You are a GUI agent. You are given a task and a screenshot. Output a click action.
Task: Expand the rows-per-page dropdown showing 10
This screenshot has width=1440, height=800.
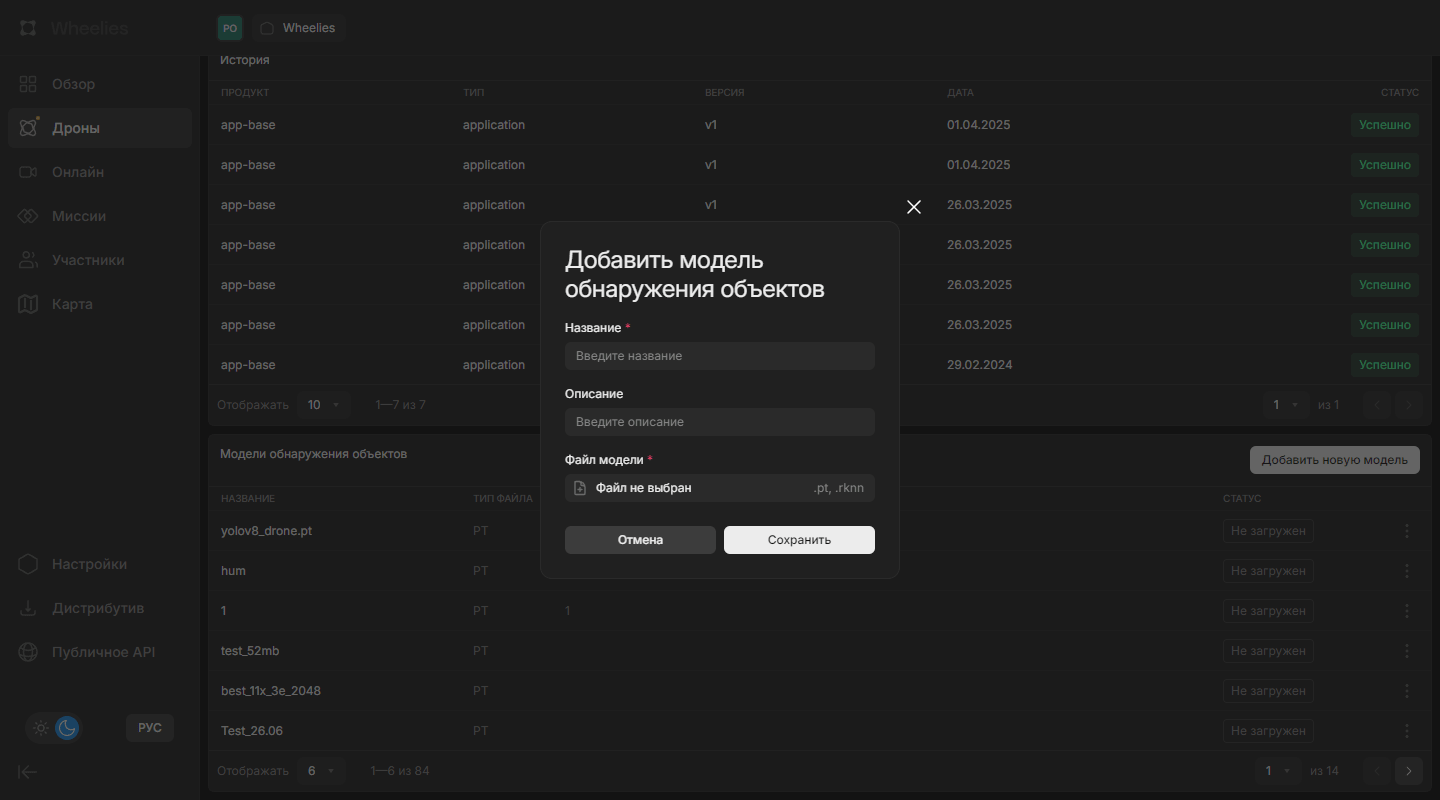[x=324, y=405]
